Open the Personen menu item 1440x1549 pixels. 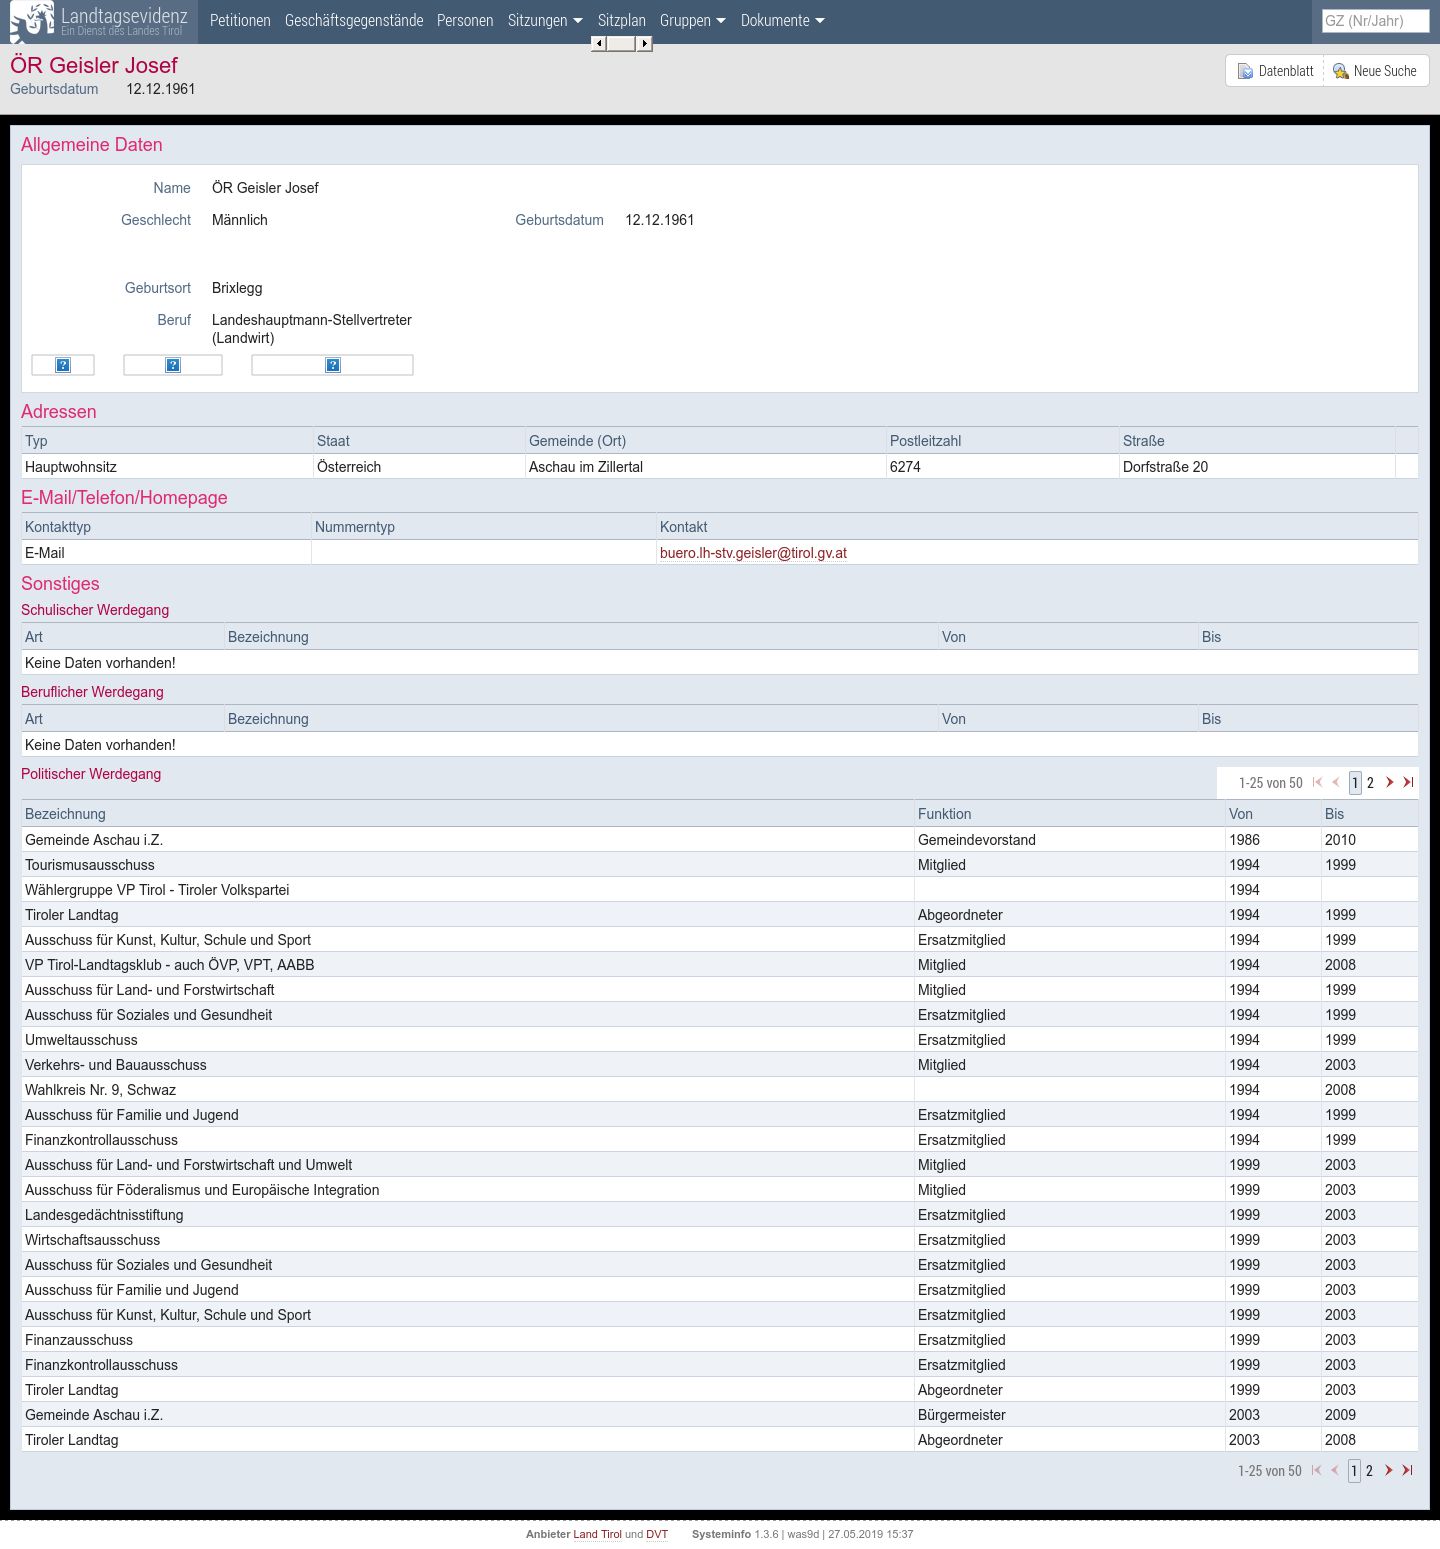tap(465, 21)
